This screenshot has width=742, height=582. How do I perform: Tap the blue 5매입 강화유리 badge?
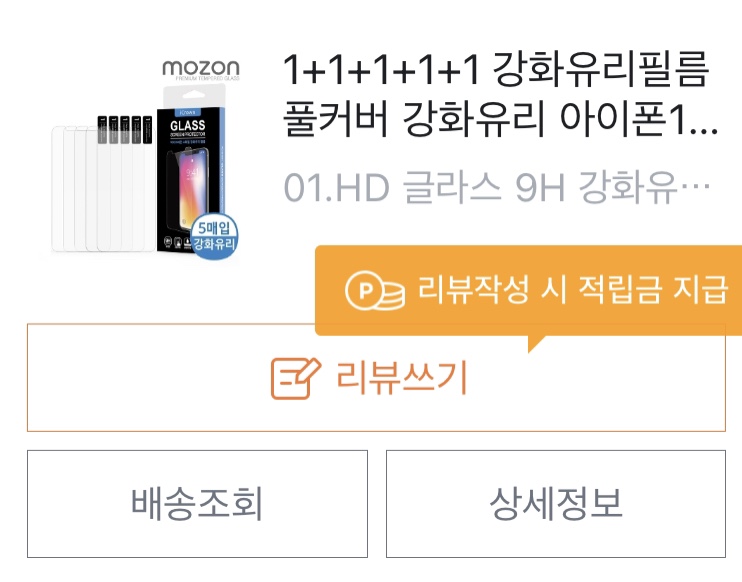[x=214, y=237]
